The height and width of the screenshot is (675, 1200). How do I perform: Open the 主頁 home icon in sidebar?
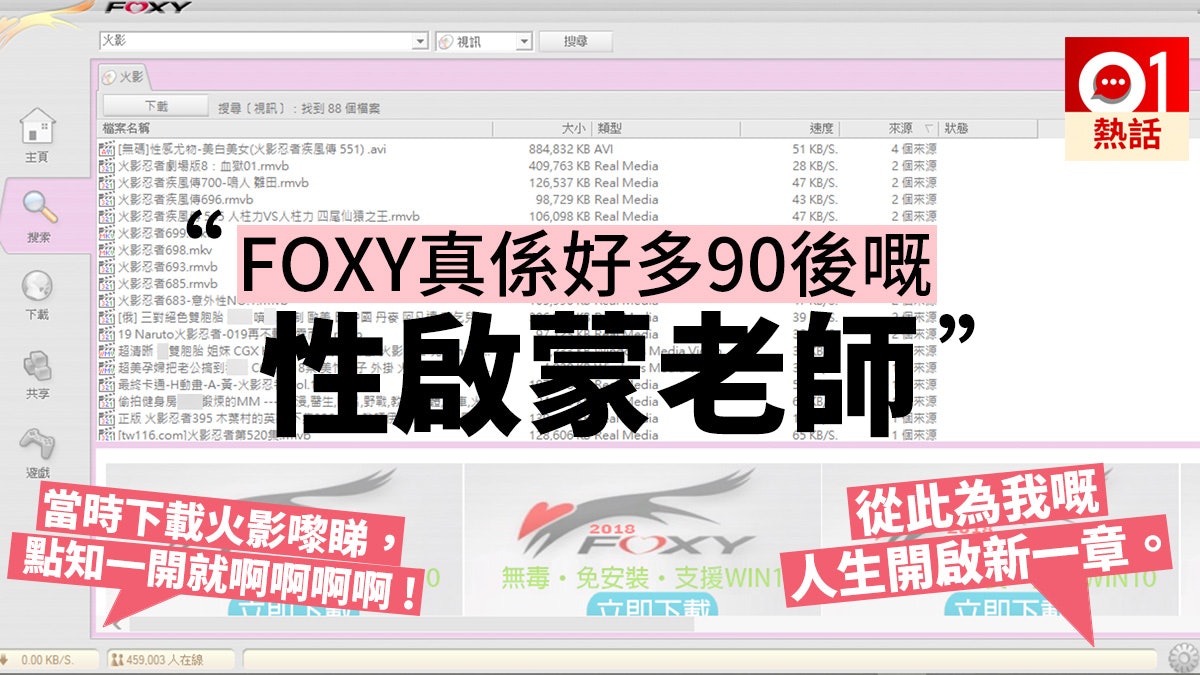(37, 128)
